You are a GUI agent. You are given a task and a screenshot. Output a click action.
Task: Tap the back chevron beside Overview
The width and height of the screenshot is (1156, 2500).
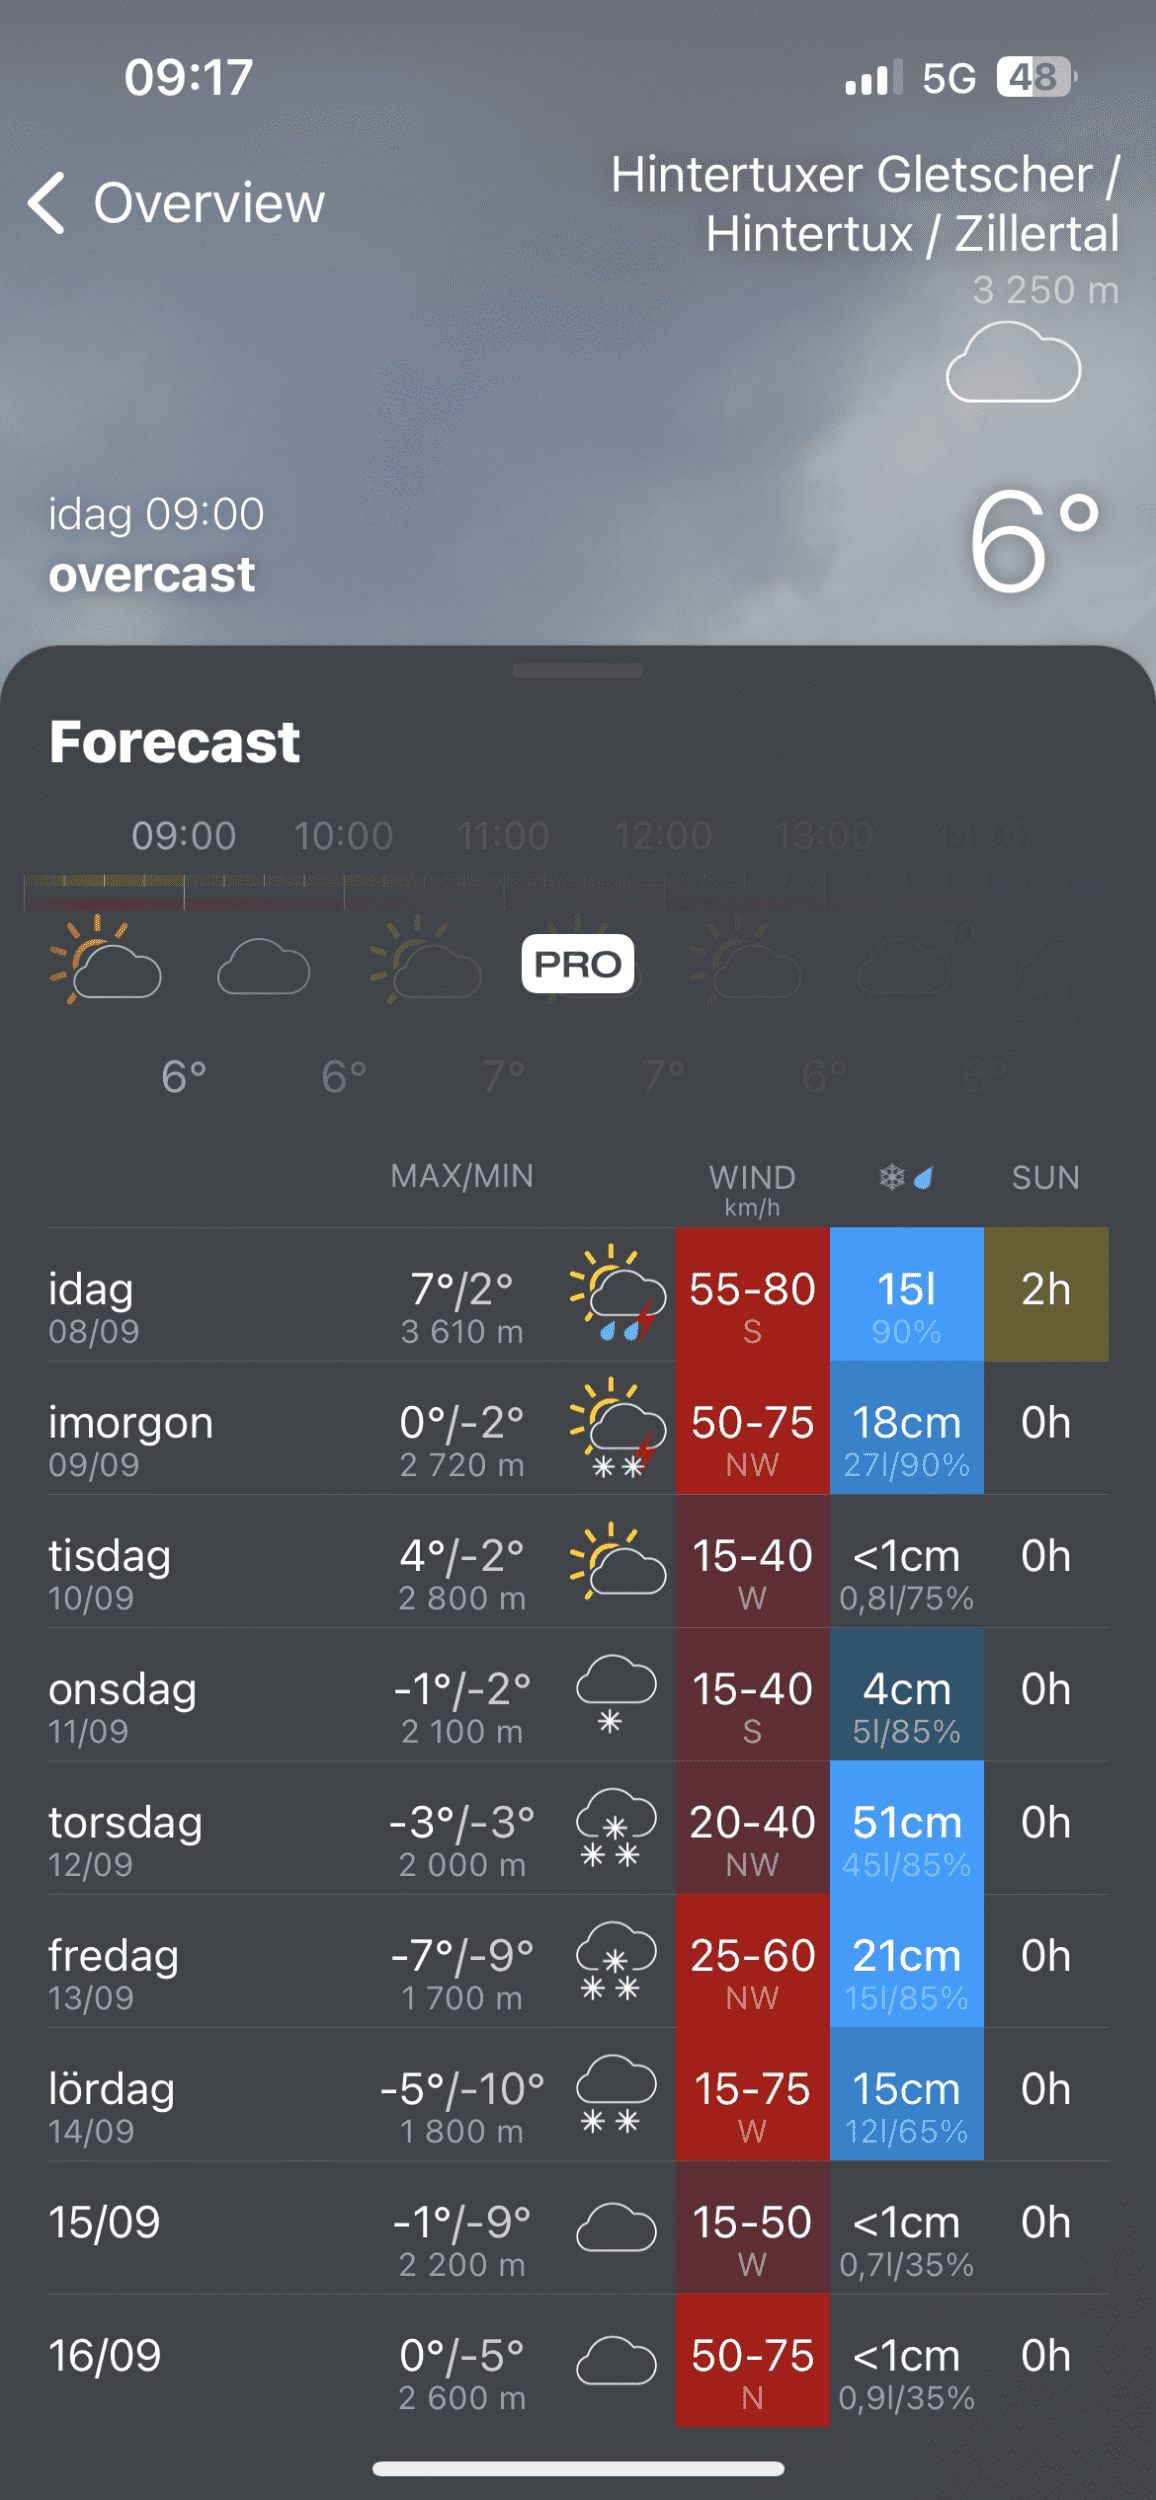[47, 203]
